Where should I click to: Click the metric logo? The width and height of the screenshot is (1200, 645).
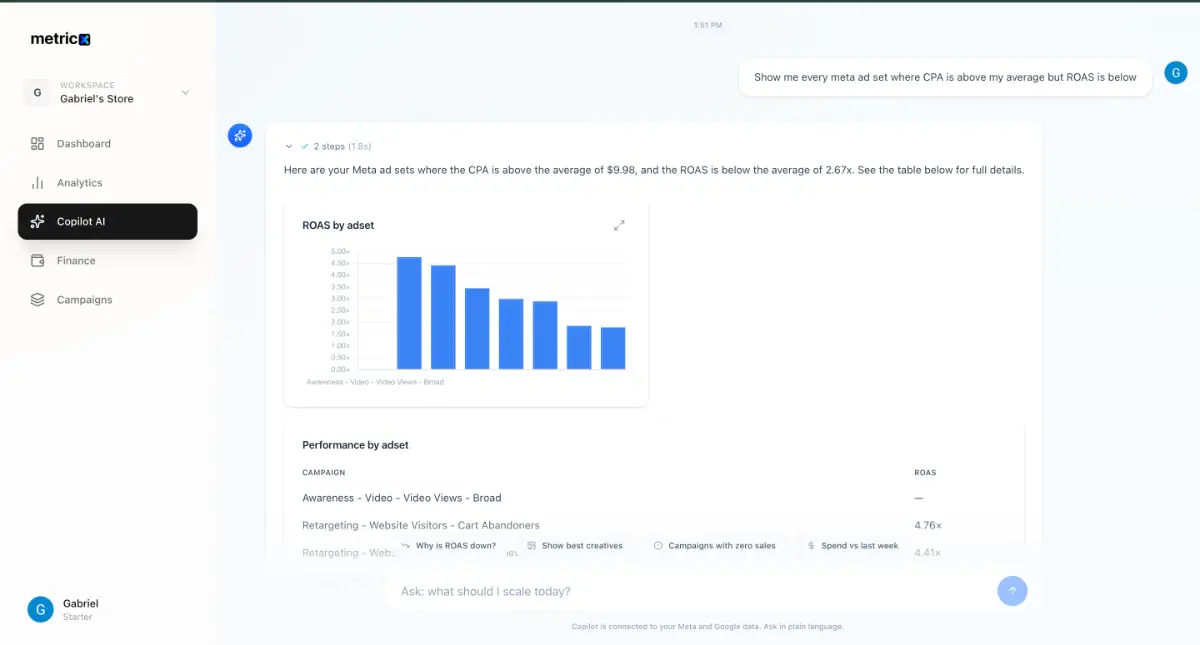coord(61,39)
